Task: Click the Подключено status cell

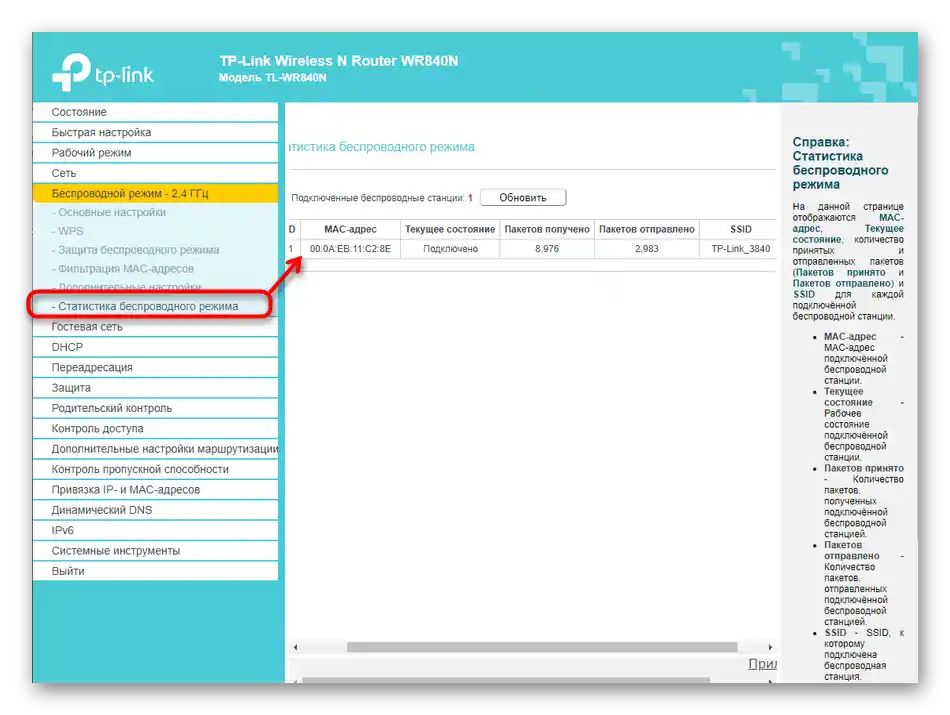Action: click(x=450, y=248)
